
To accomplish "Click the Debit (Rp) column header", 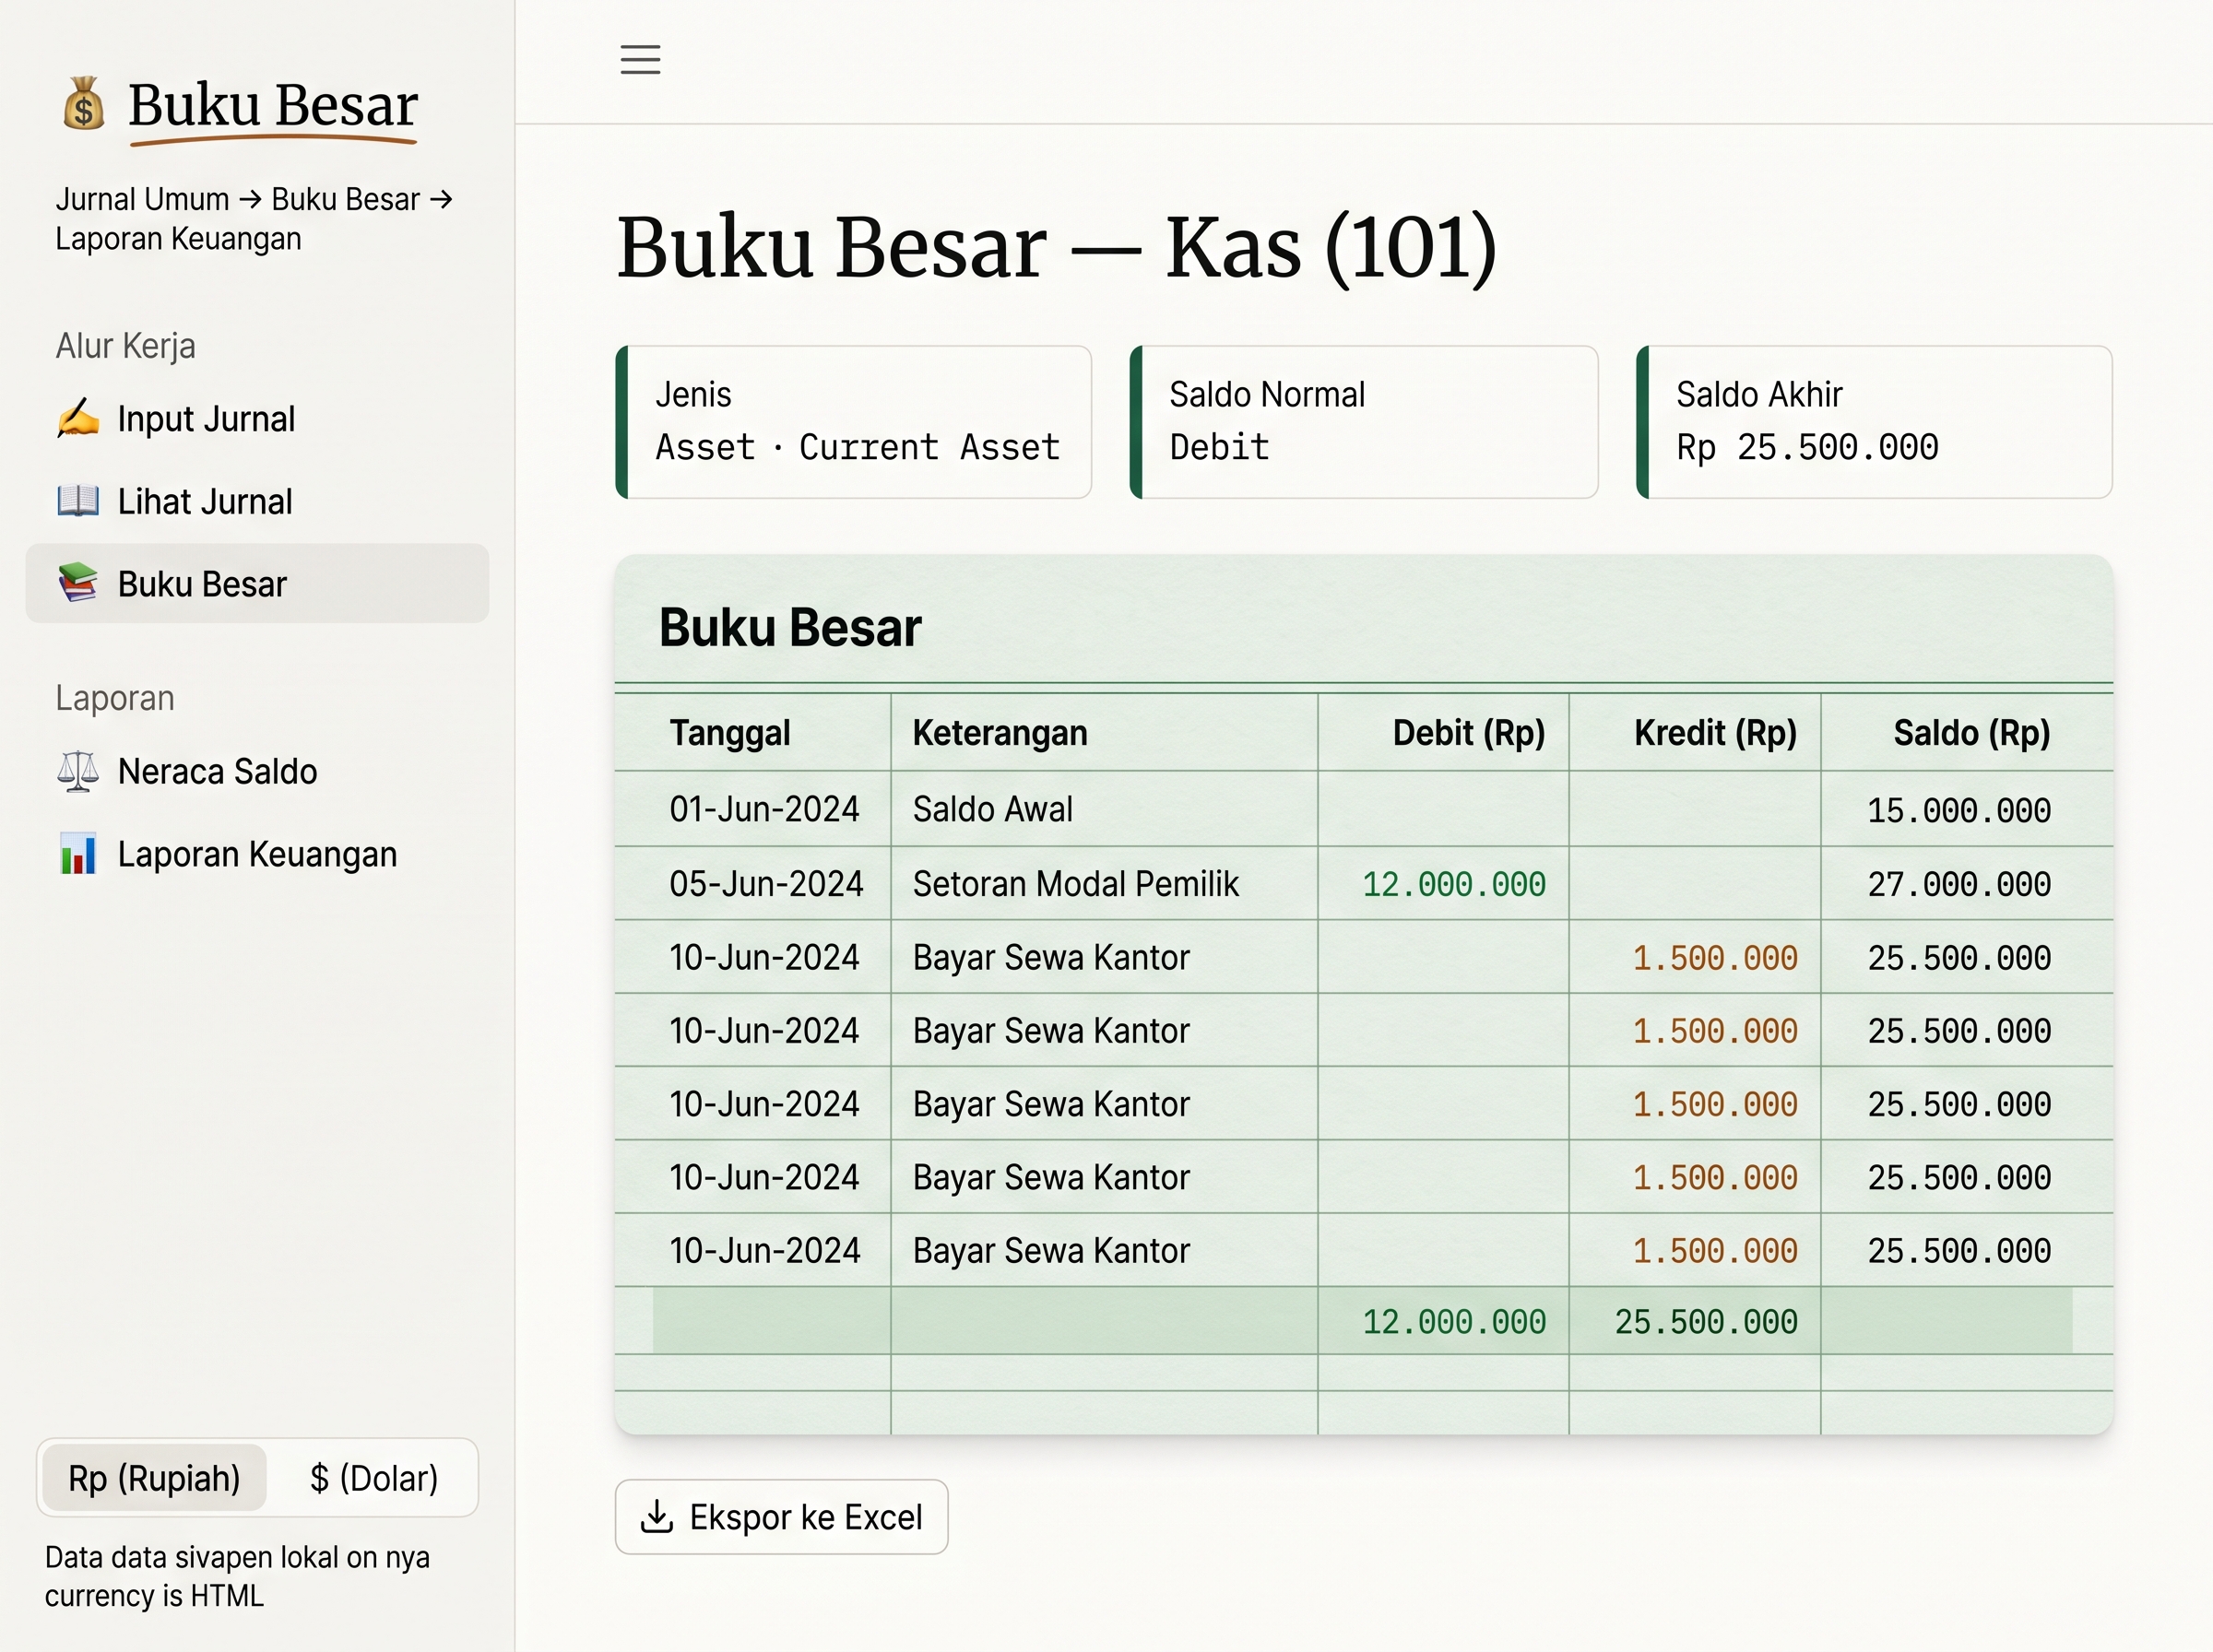I will (x=1469, y=733).
